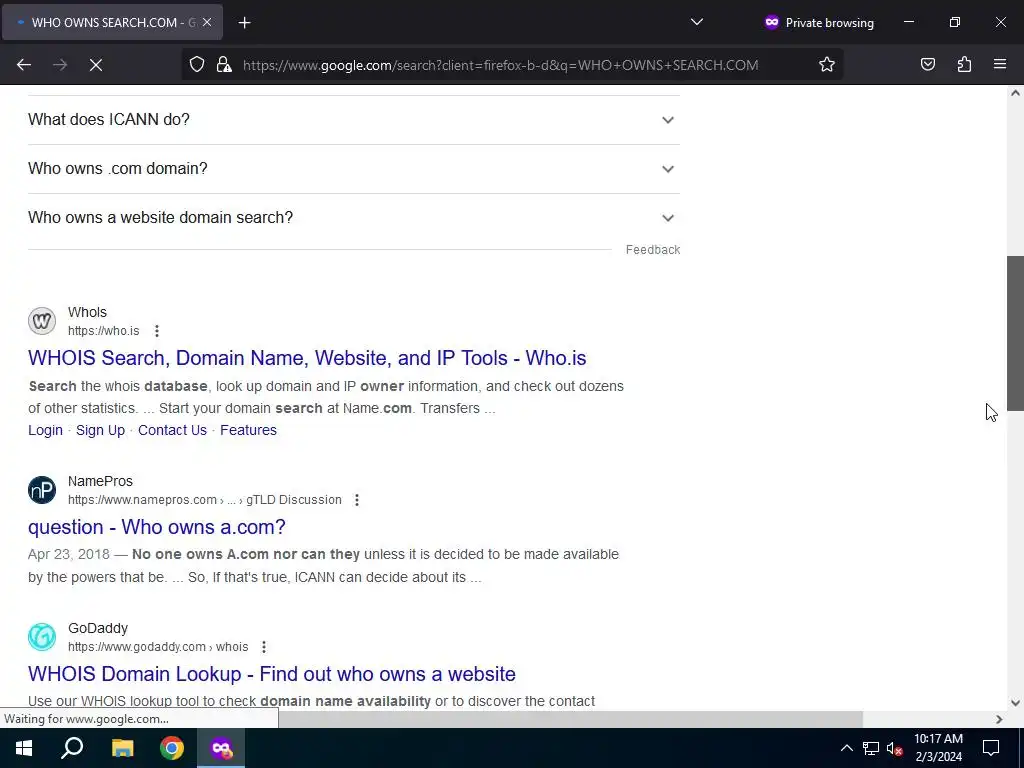Viewport: 1024px width, 768px height.
Task: Open the Firefox hamburger application menu
Action: pyautogui.click(x=1000, y=65)
